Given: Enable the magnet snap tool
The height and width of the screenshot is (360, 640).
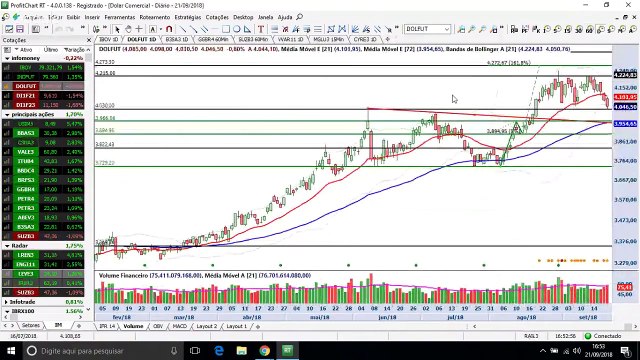Looking at the screenshot, I should 169,29.
